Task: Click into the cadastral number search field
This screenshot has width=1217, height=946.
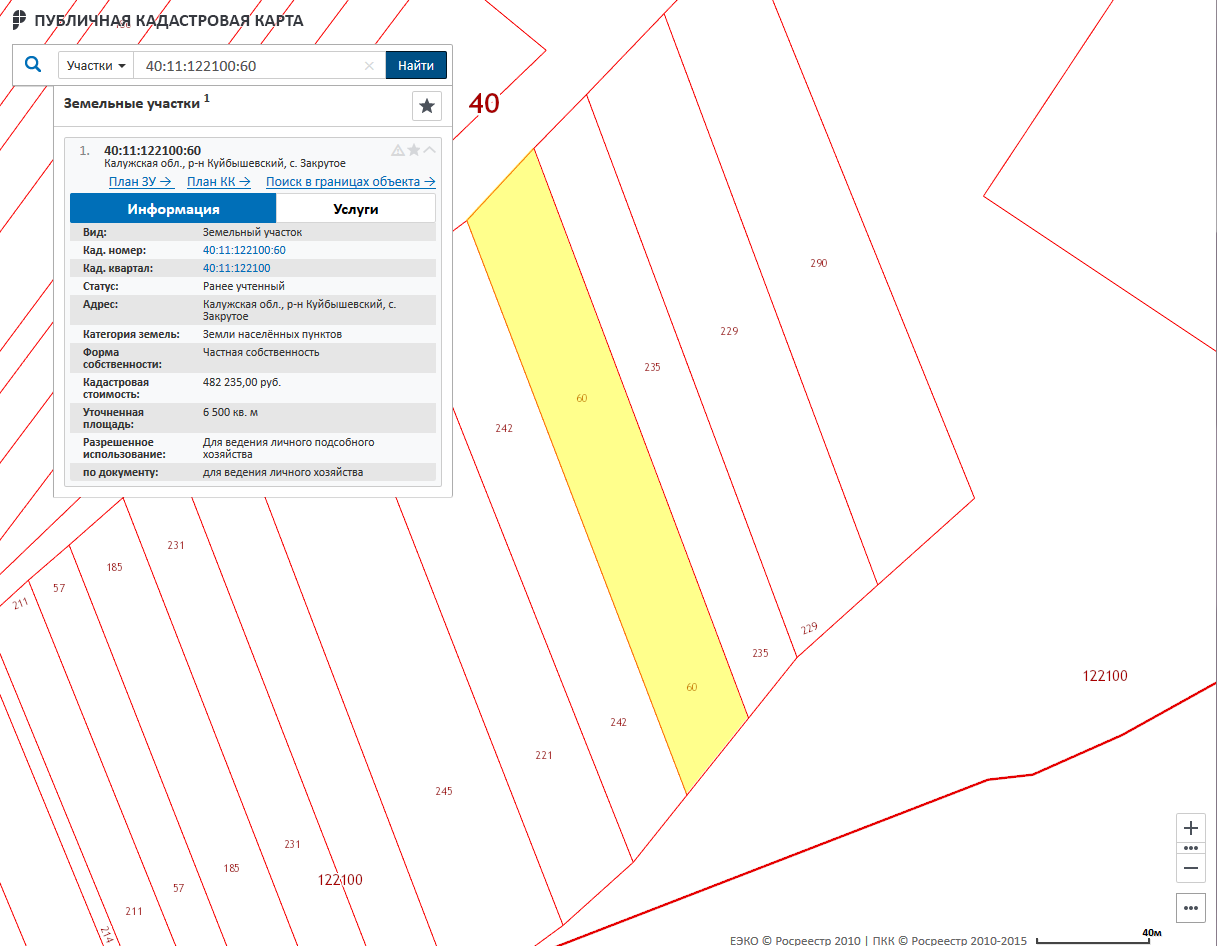Action: point(250,66)
